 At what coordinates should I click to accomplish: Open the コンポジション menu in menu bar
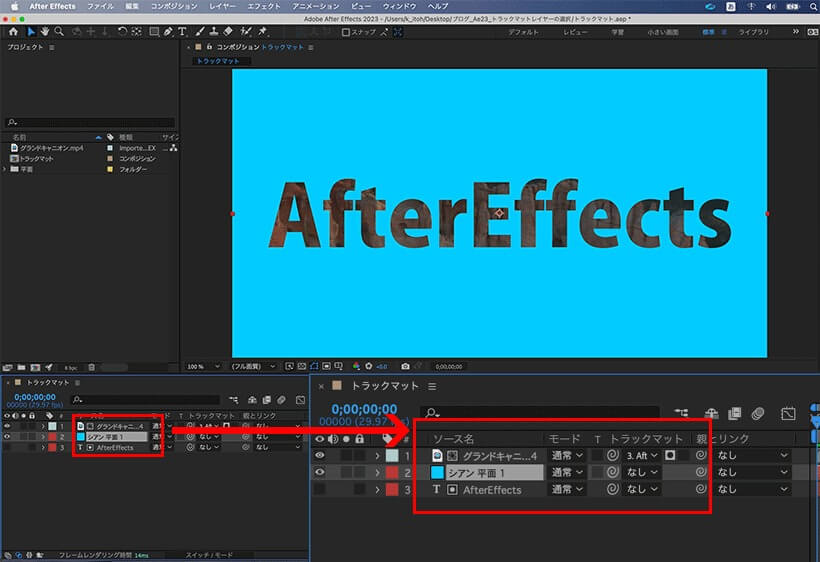(x=174, y=6)
